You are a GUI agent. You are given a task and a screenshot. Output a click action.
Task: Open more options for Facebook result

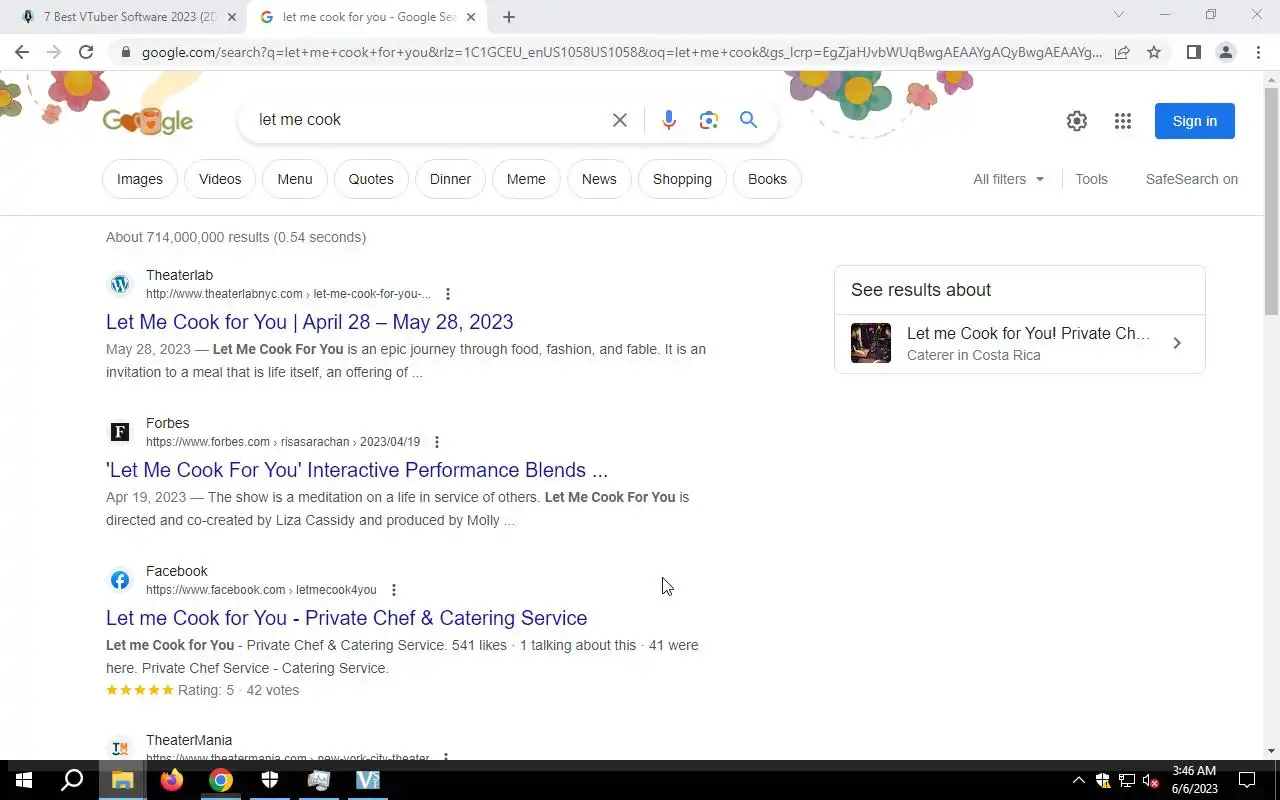click(393, 590)
